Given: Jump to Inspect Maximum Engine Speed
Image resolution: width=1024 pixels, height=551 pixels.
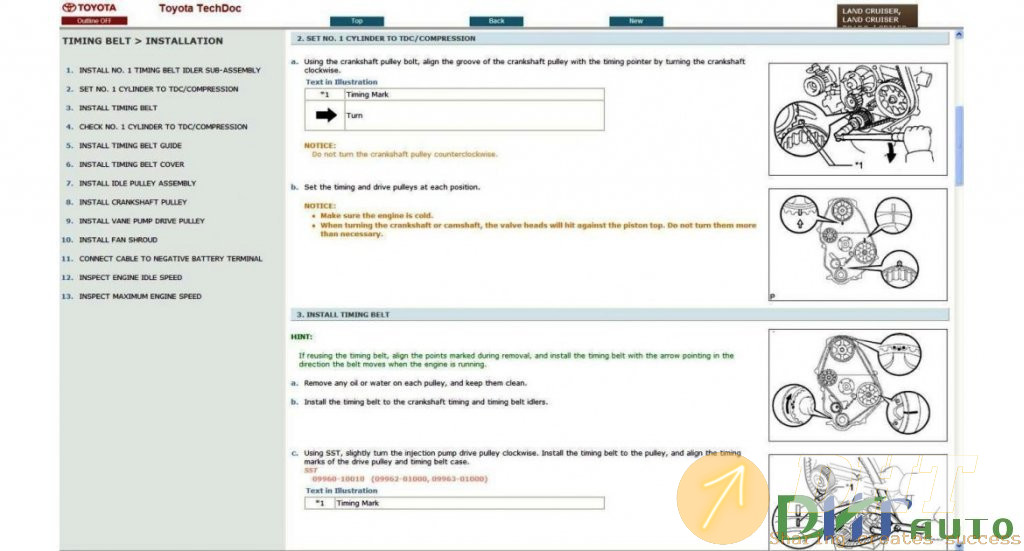Looking at the screenshot, I should point(140,297).
